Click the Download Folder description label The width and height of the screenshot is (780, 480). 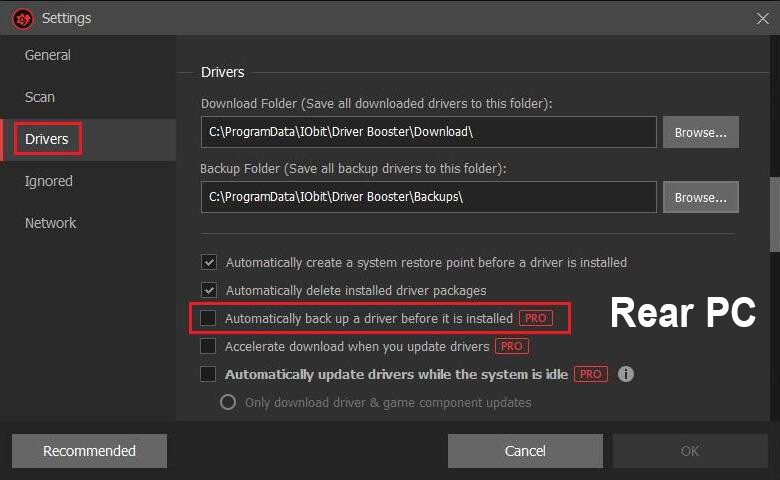pyautogui.click(x=377, y=103)
